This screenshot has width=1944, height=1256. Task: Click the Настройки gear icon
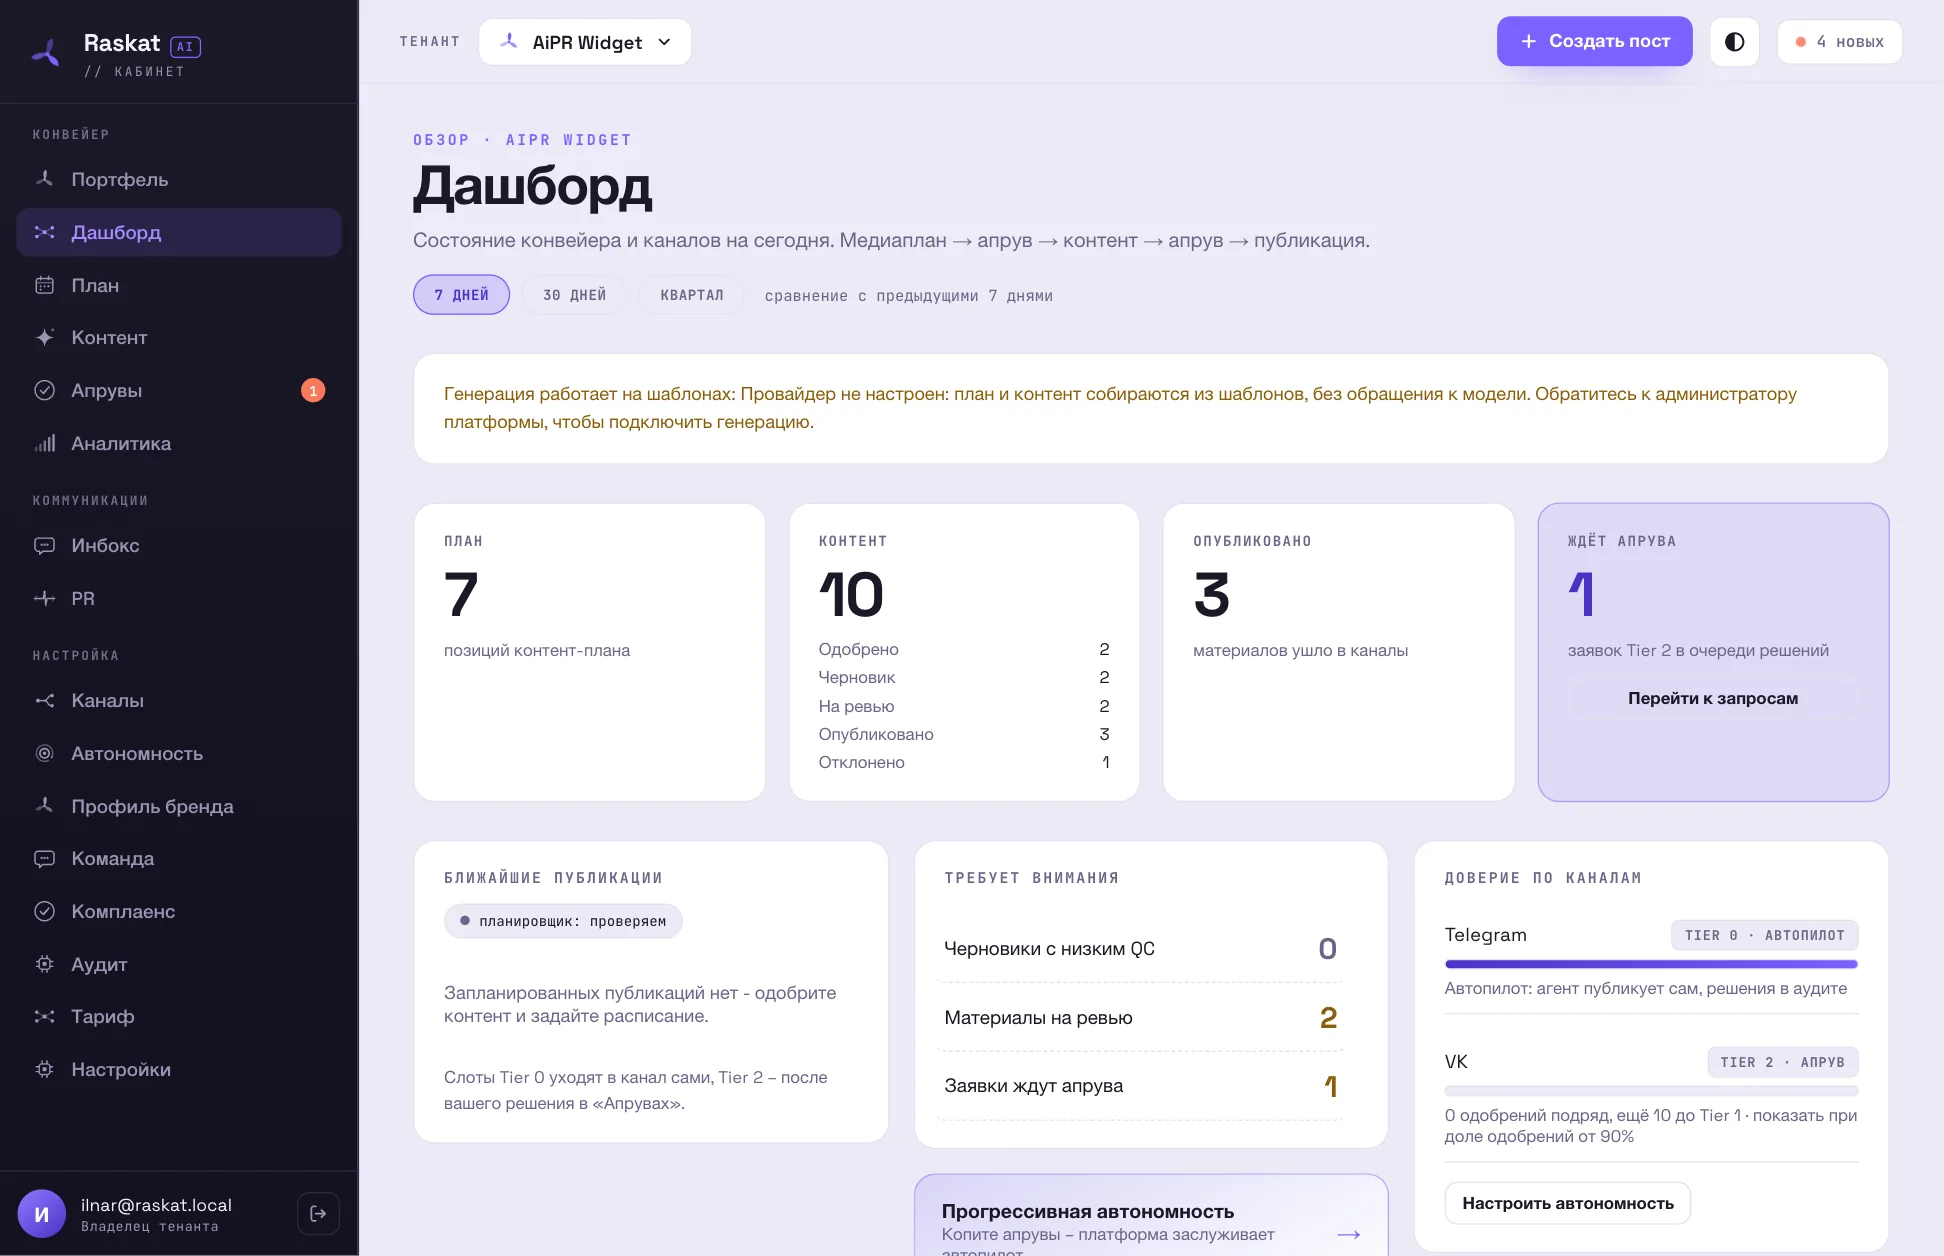point(44,1069)
